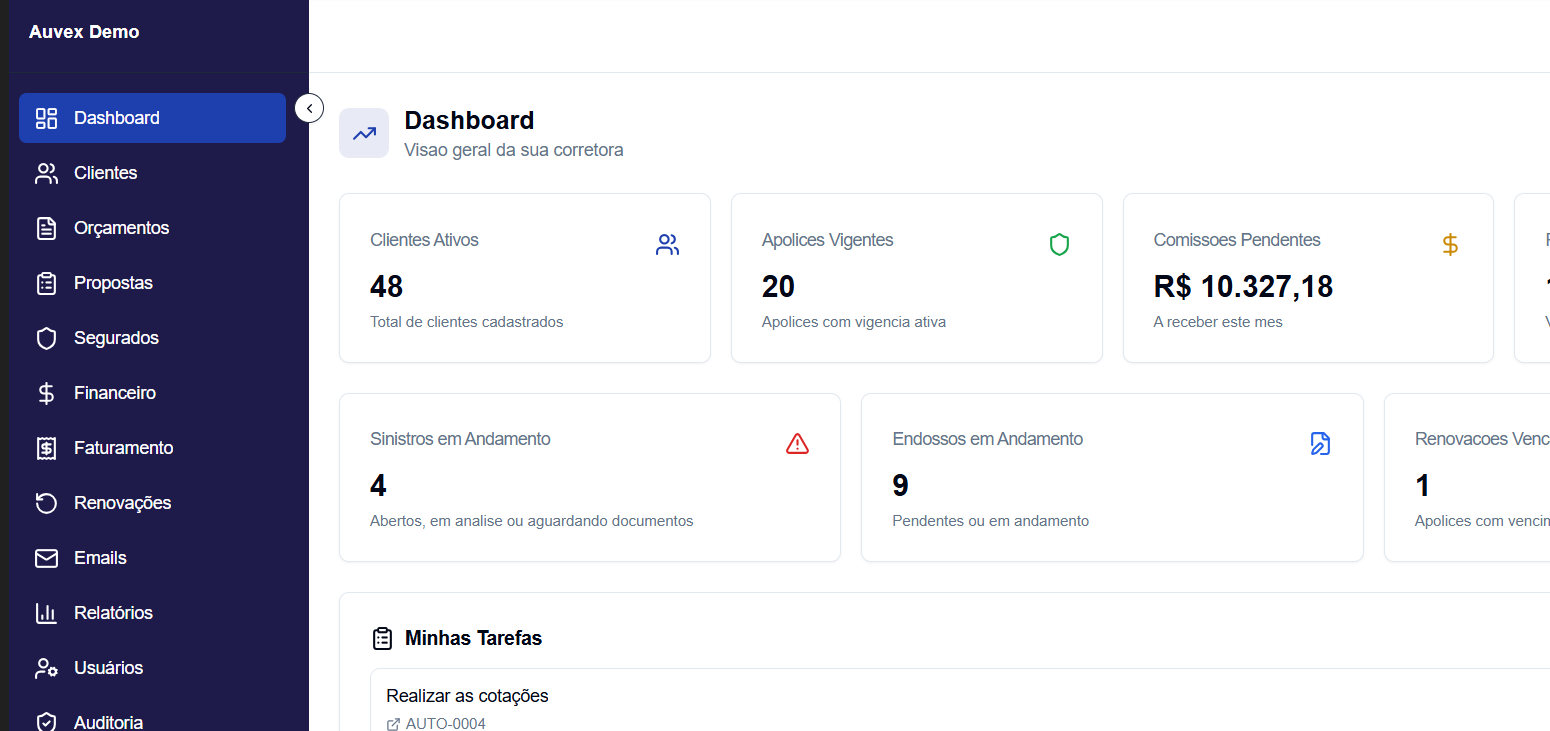Click 'Total de clientes cadastrados' text
The width and height of the screenshot is (1550, 731).
point(466,322)
